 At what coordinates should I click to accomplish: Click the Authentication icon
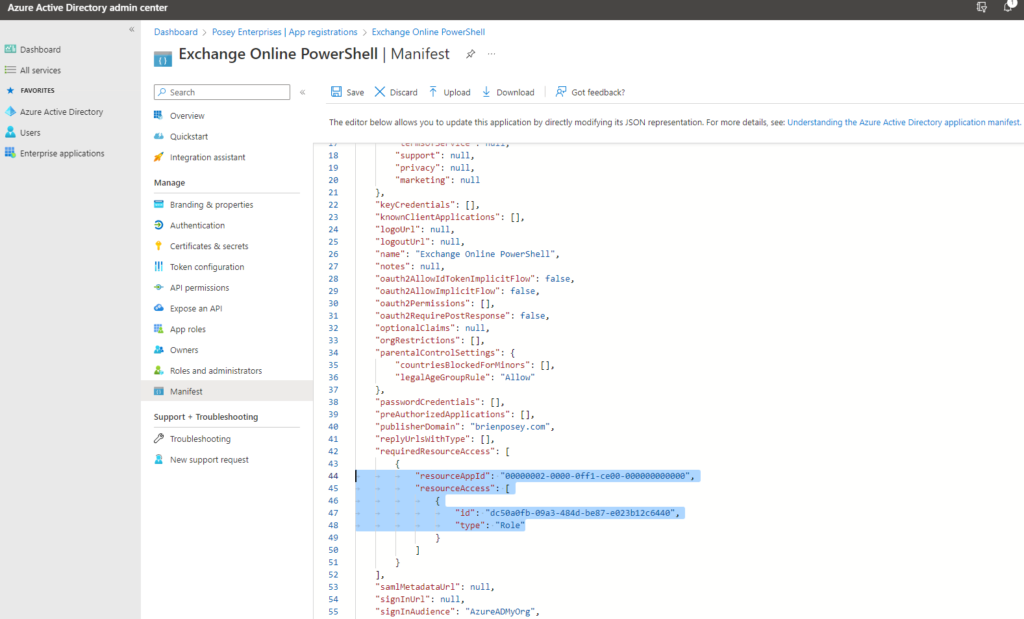[x=158, y=225]
